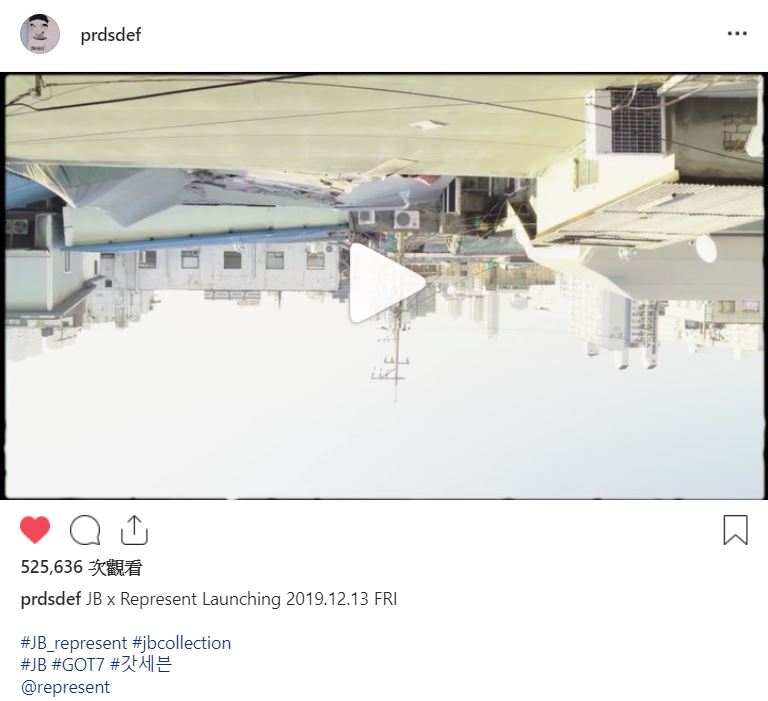Open the prdsdef profile avatar
Viewport: 768px width, 701px height.
tap(40, 34)
